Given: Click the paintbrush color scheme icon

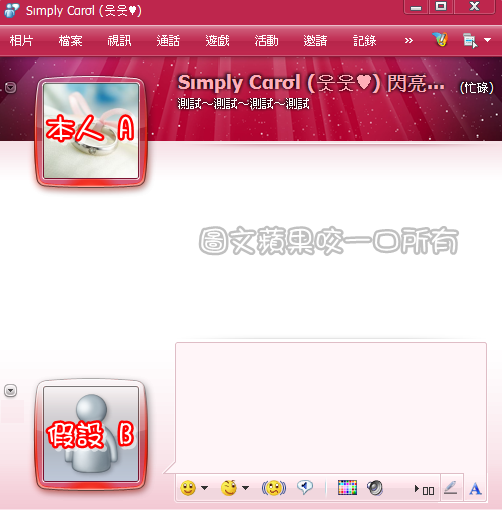Looking at the screenshot, I should pos(440,40).
